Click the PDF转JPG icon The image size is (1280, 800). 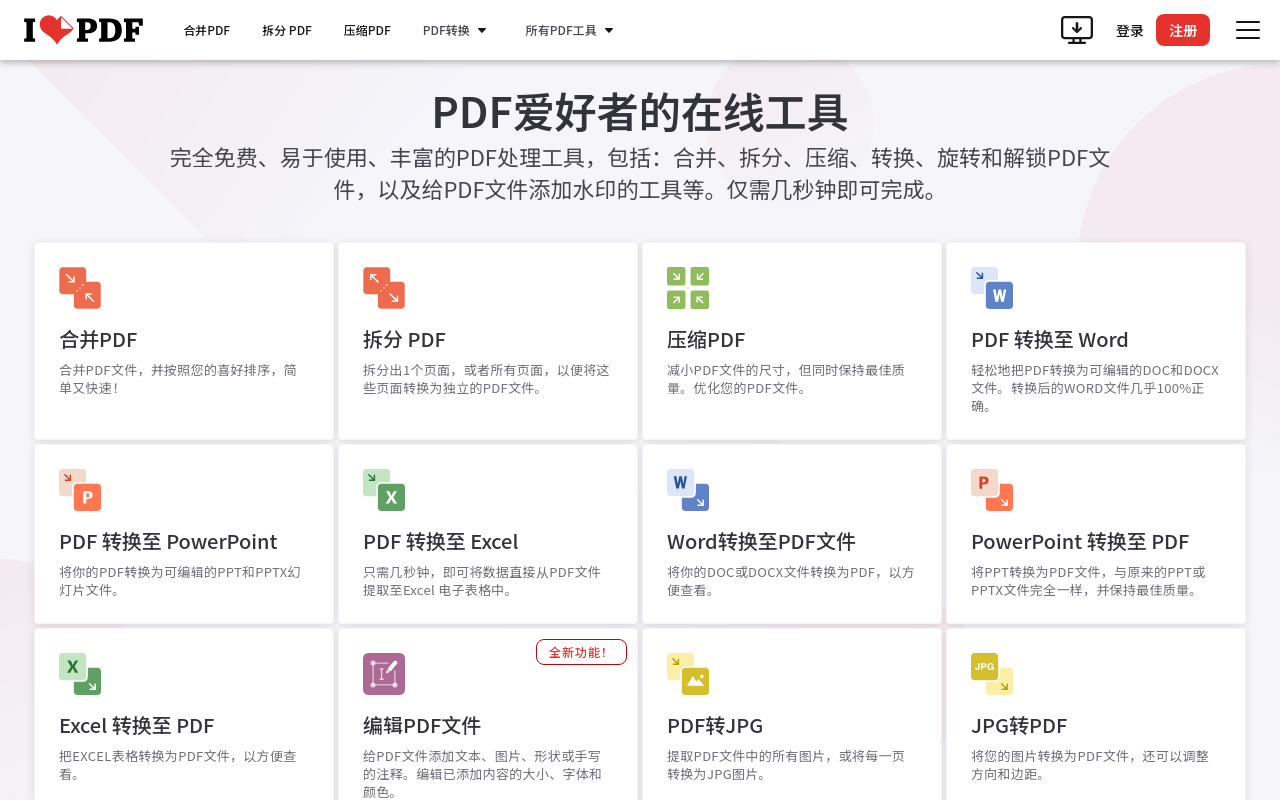tap(688, 674)
